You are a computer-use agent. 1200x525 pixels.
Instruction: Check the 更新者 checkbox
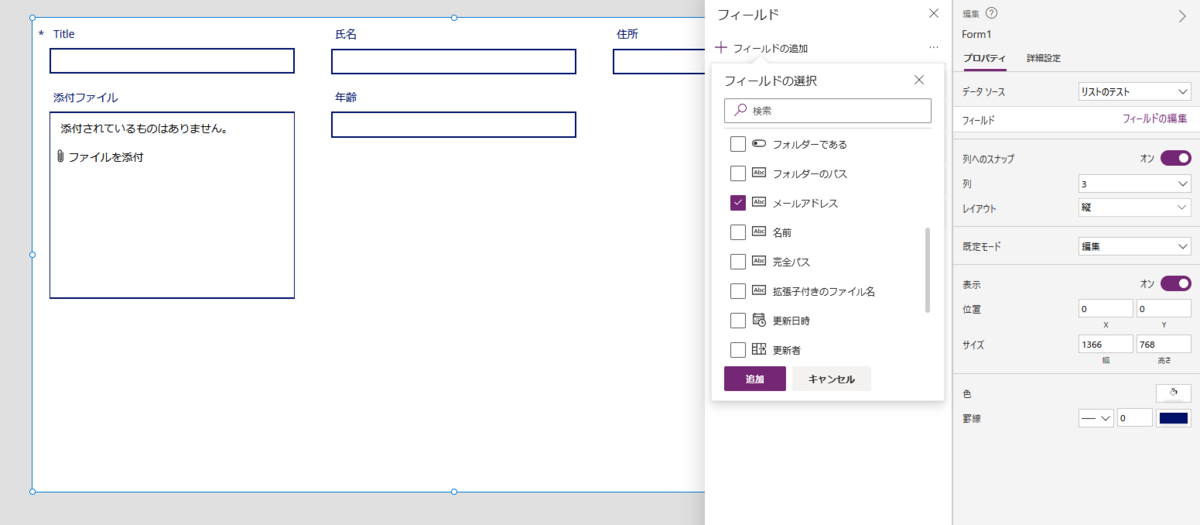pyautogui.click(x=738, y=350)
